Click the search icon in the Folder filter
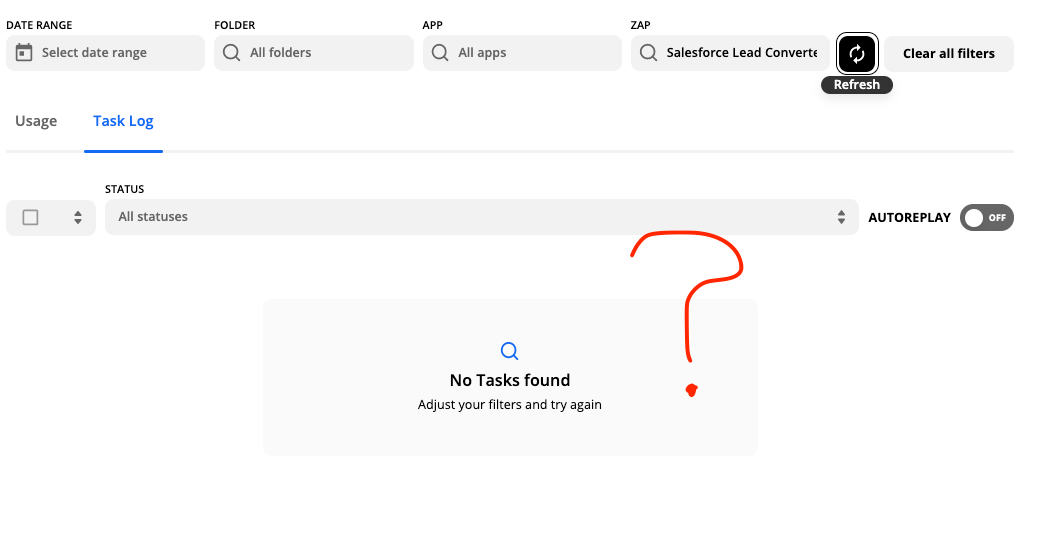The height and width of the screenshot is (541, 1054). pyautogui.click(x=231, y=52)
